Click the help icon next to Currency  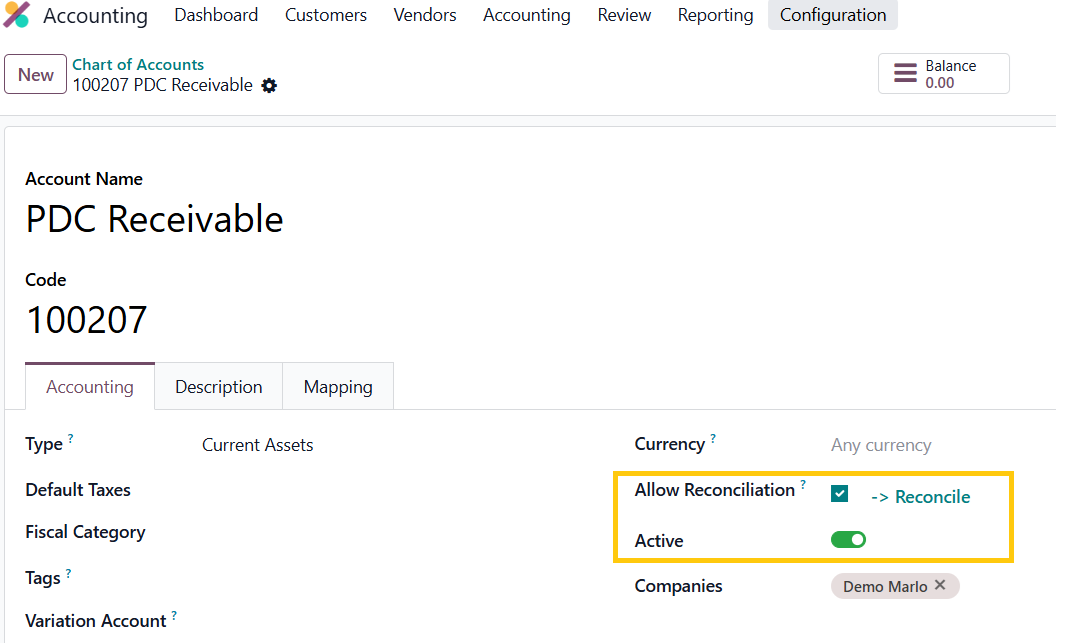(713, 439)
